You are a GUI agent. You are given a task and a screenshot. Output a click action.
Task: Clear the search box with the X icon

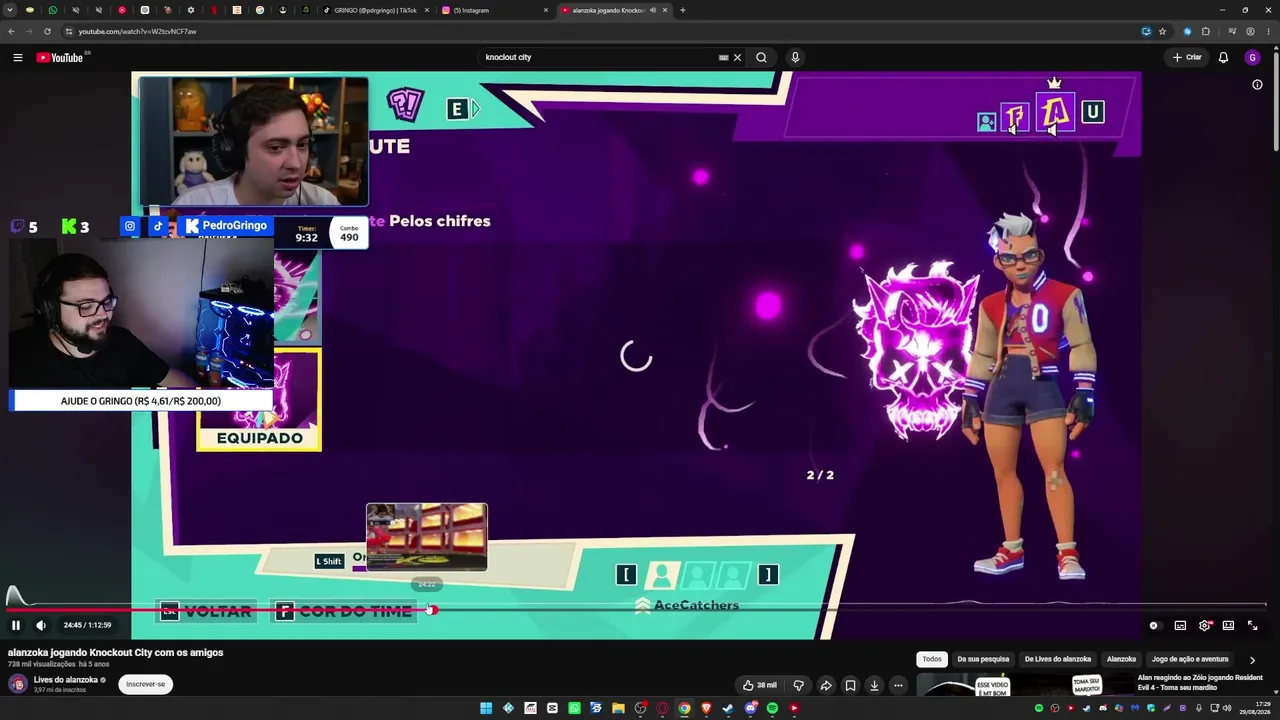pyautogui.click(x=737, y=57)
